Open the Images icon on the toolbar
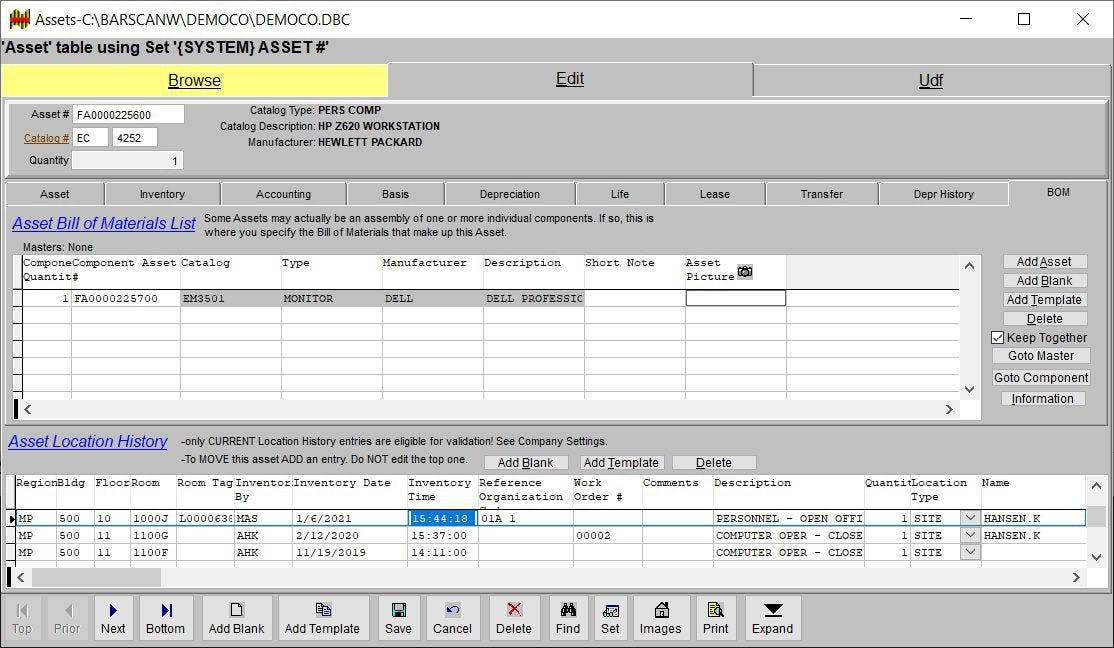The image size is (1114, 648). coord(660,617)
